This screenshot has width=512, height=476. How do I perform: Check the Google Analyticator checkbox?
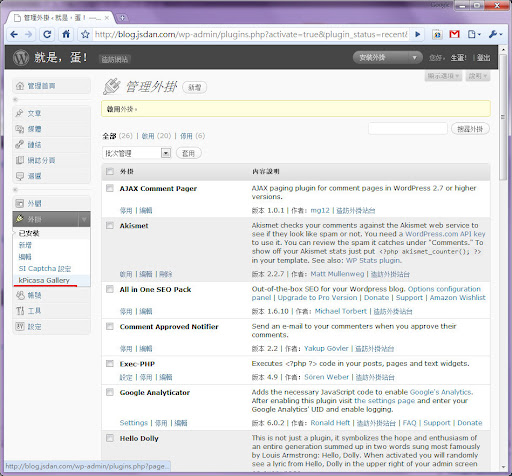(110, 392)
